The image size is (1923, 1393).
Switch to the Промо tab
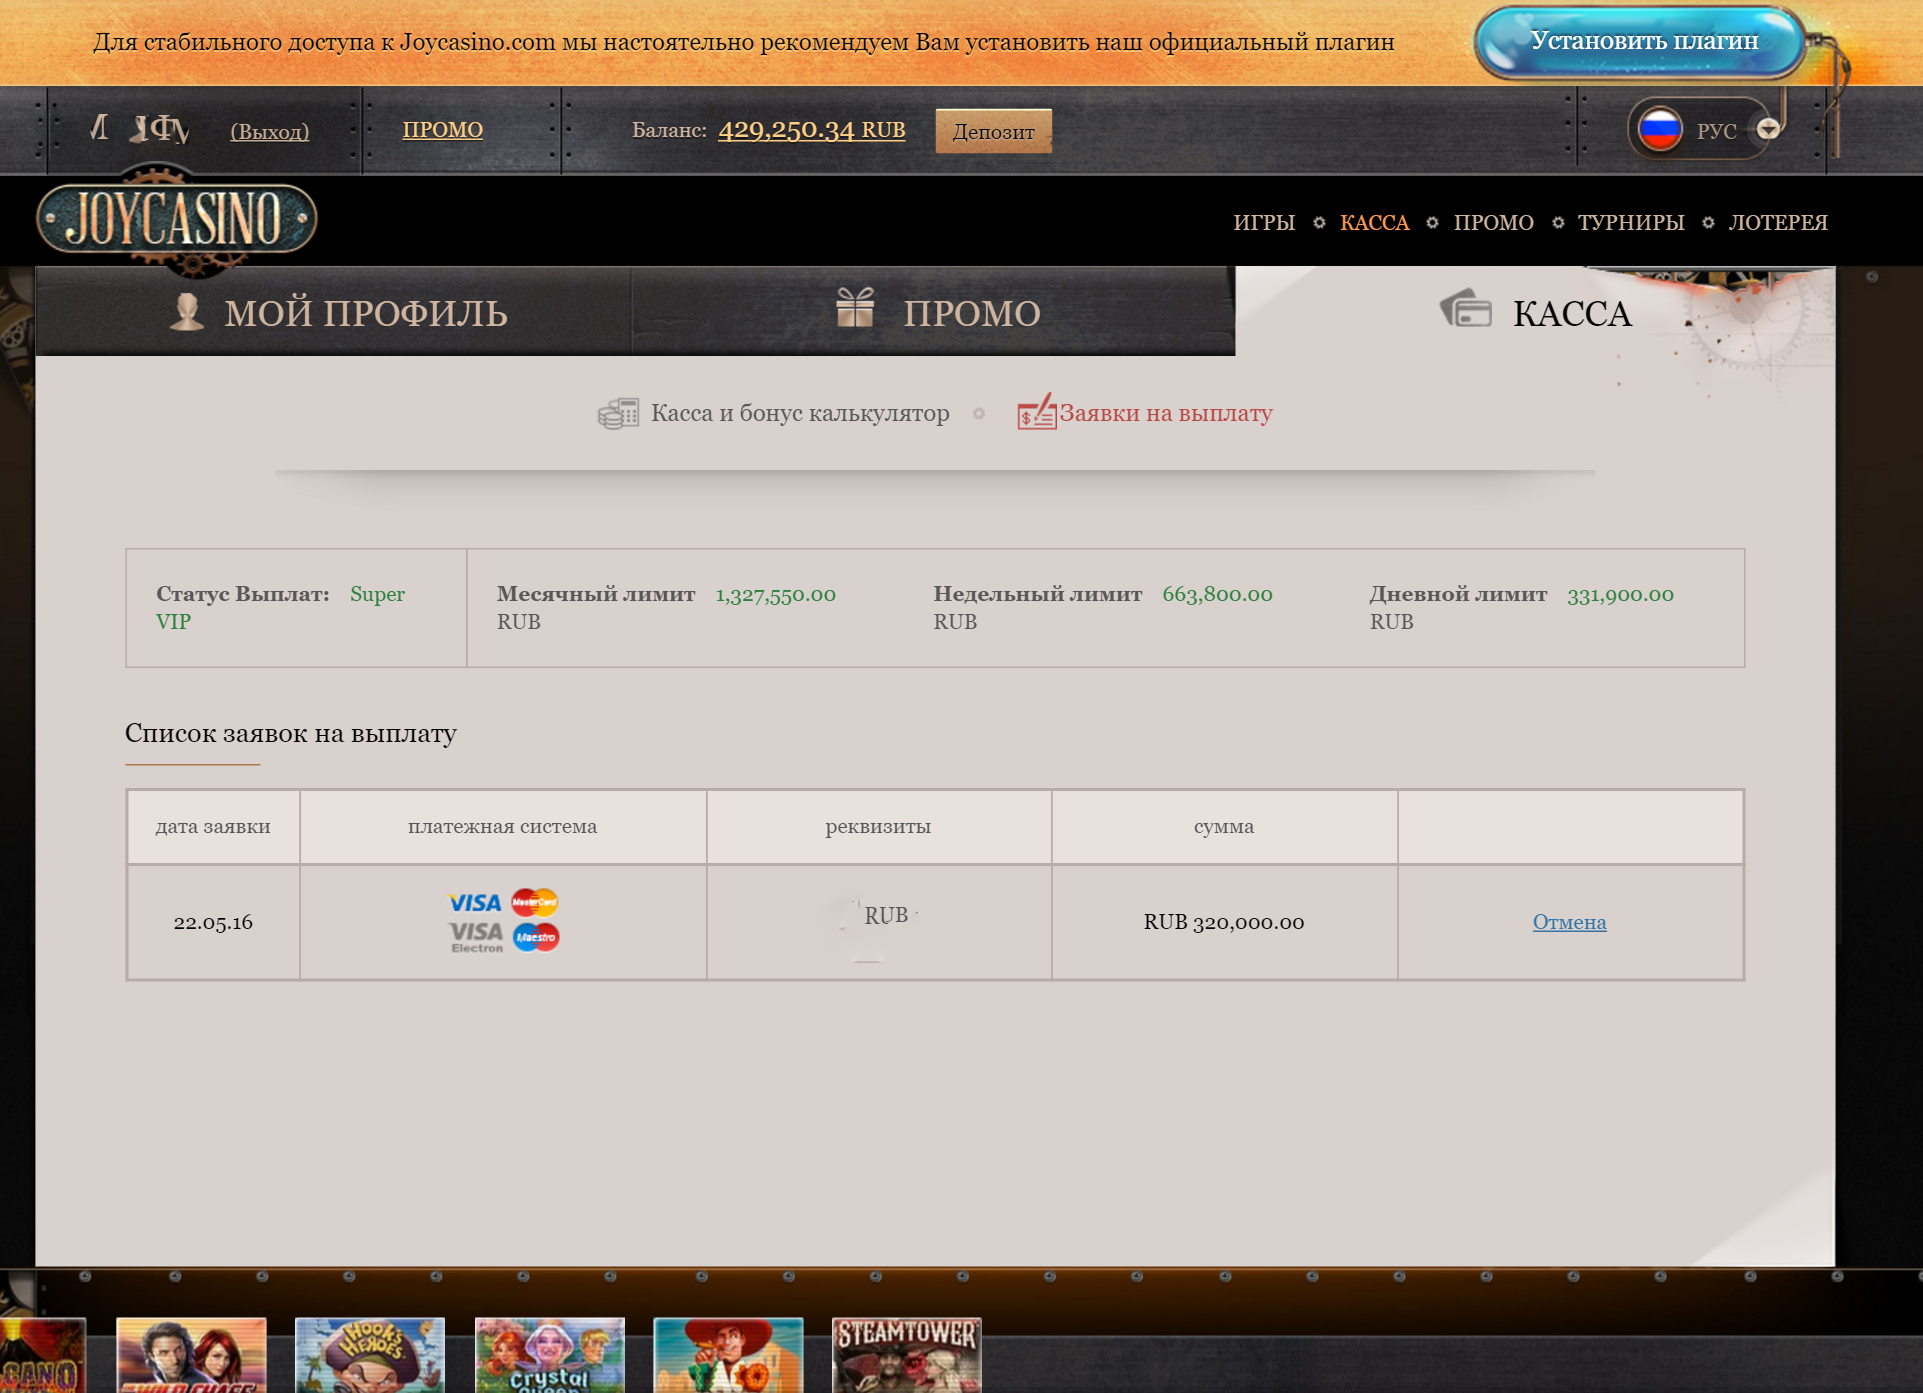click(x=971, y=314)
